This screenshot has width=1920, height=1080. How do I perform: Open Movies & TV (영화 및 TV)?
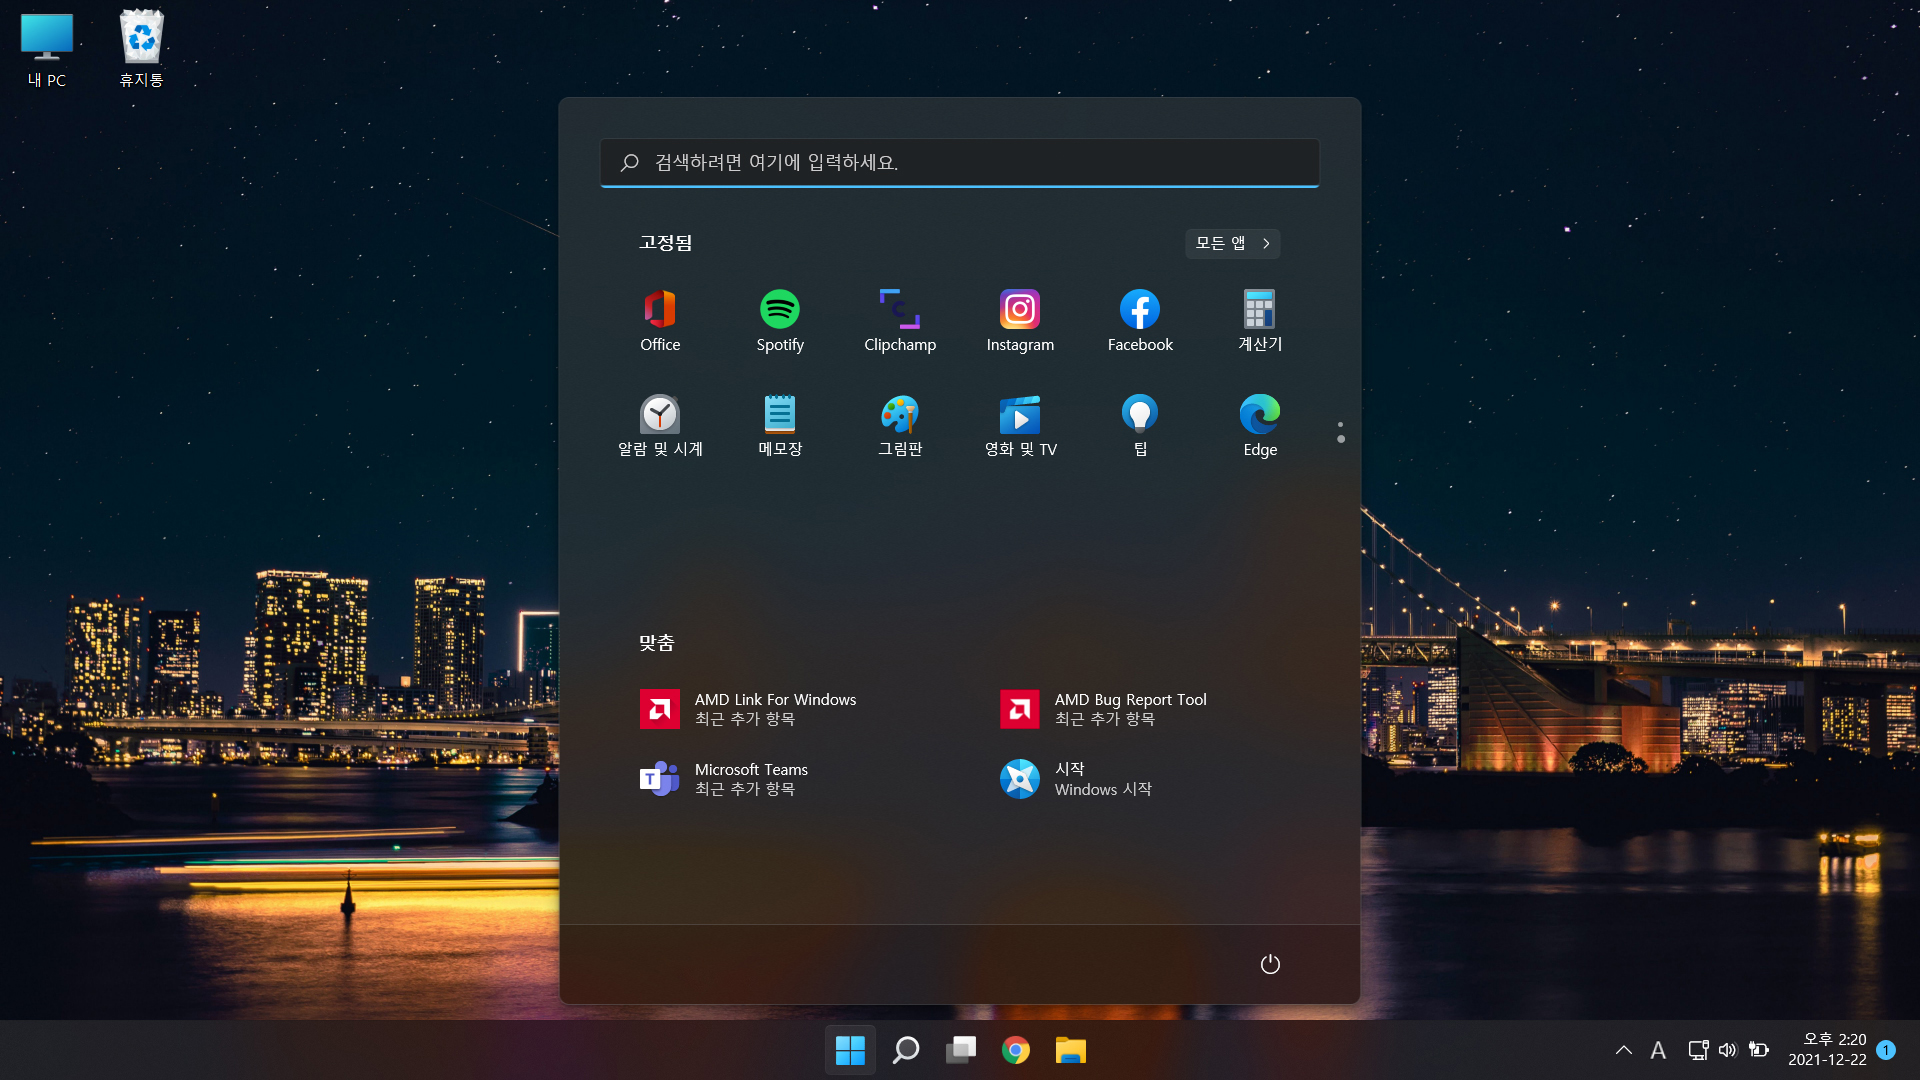click(1020, 425)
